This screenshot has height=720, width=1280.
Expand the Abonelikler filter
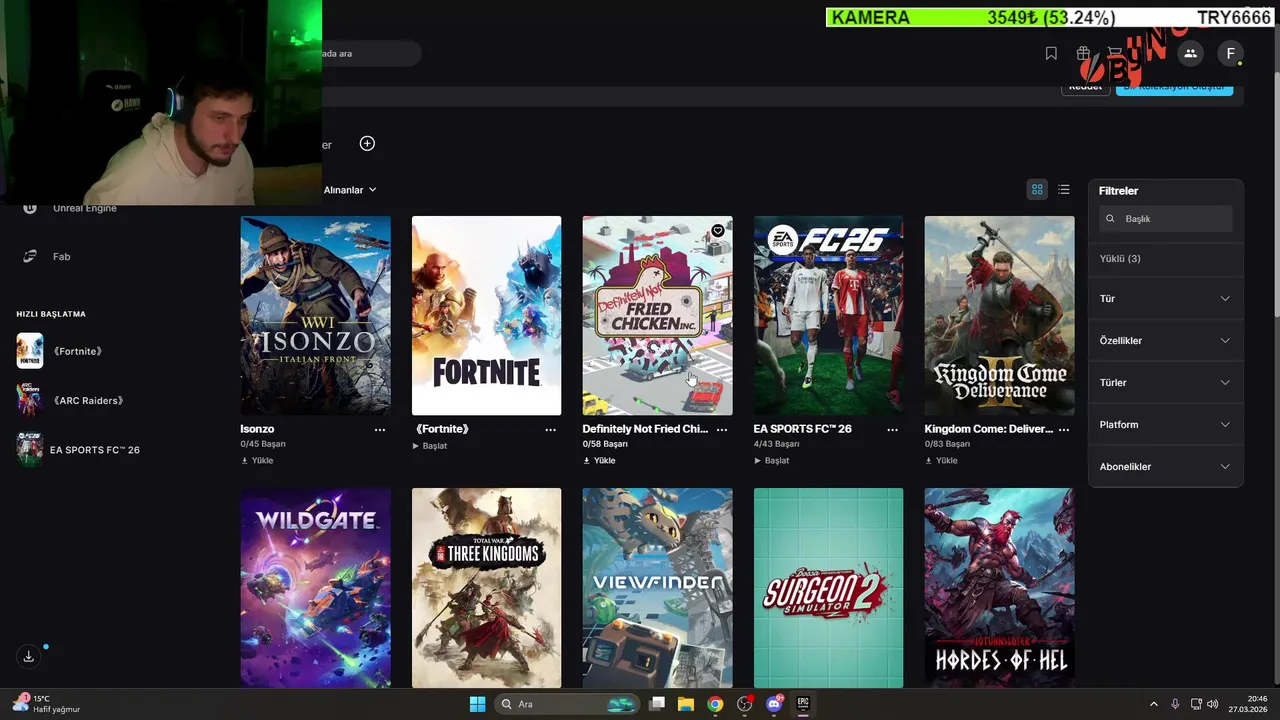[1165, 467]
